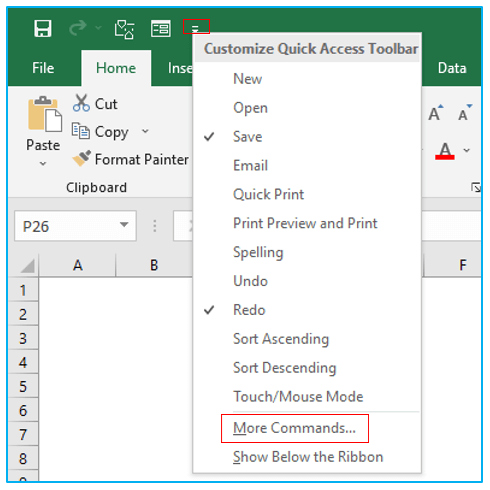Screen dimensions: 490x490
Task: Enable Sort Descending in the menu
Action: coord(307,368)
